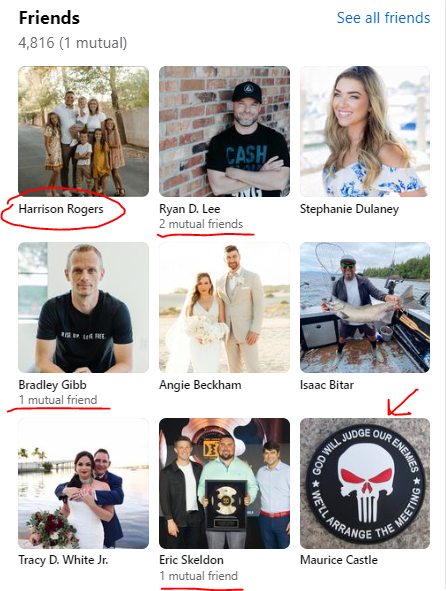Open Isaac Bitar's fishing photo thumbnail

pyautogui.click(x=365, y=307)
